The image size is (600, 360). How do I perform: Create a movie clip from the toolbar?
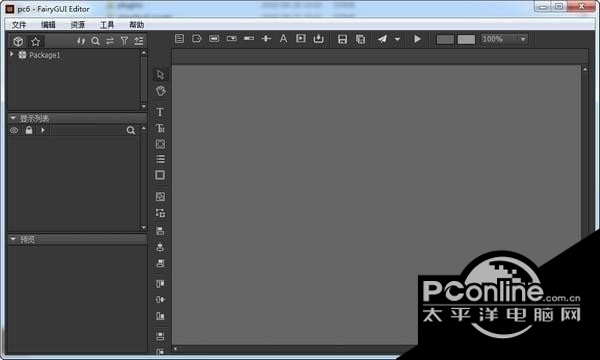[301, 39]
